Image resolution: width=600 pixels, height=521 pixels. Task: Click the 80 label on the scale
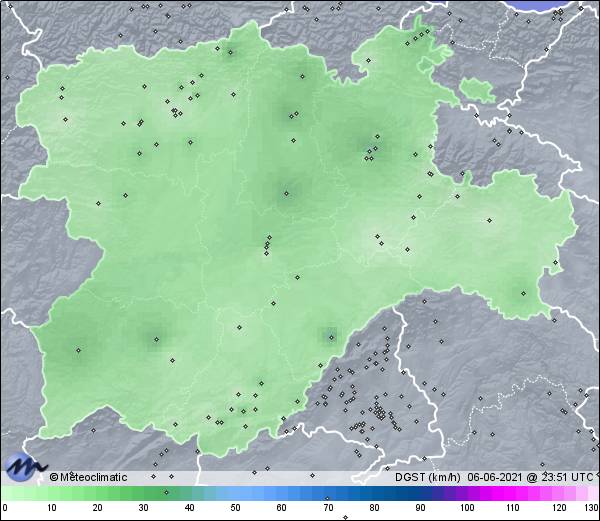(x=375, y=508)
